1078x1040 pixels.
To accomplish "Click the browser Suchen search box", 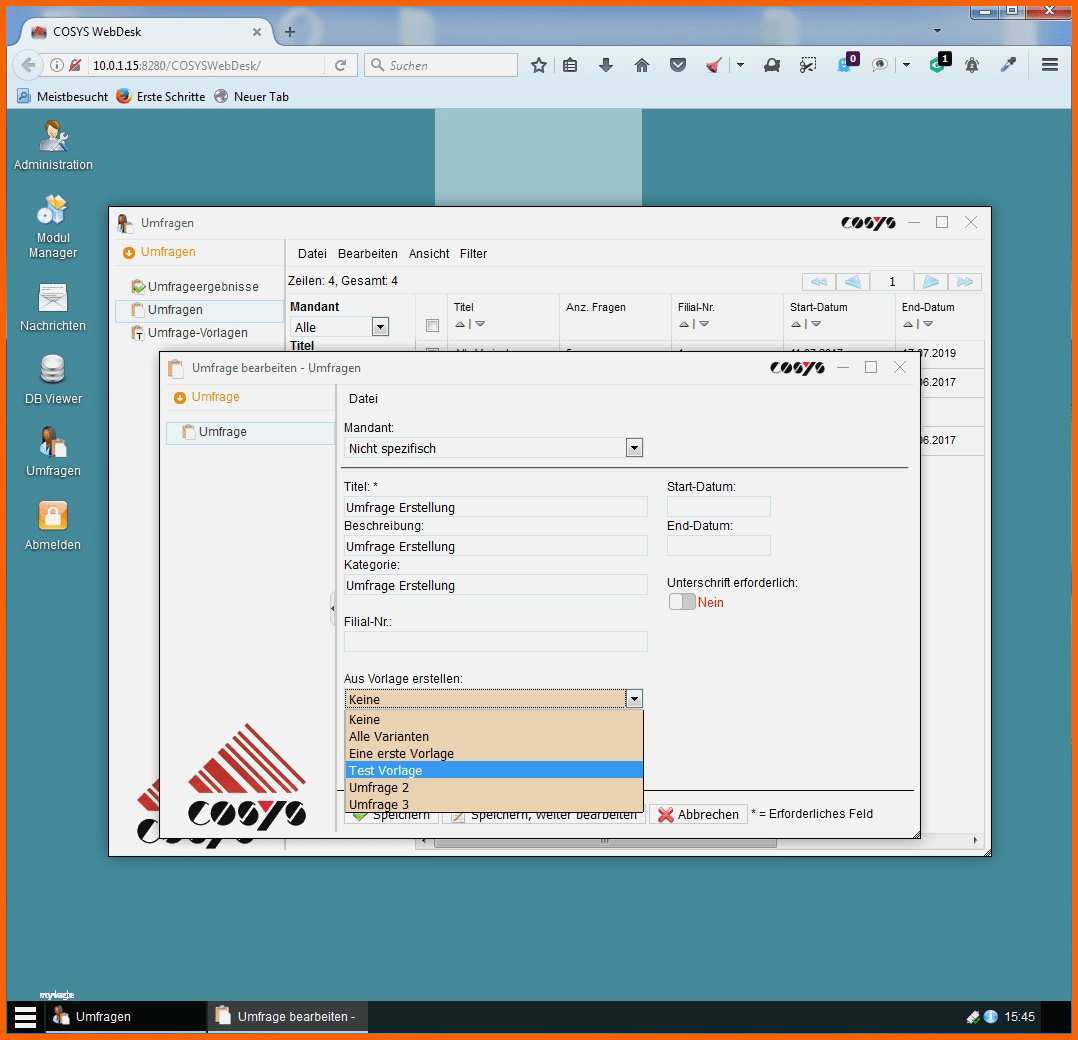I will [441, 65].
